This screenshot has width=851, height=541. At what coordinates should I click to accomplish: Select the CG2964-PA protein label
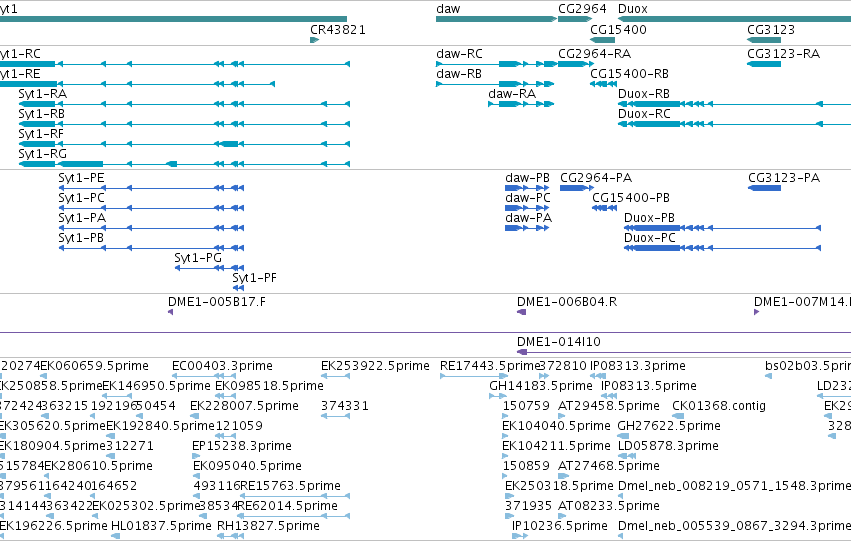pos(596,178)
